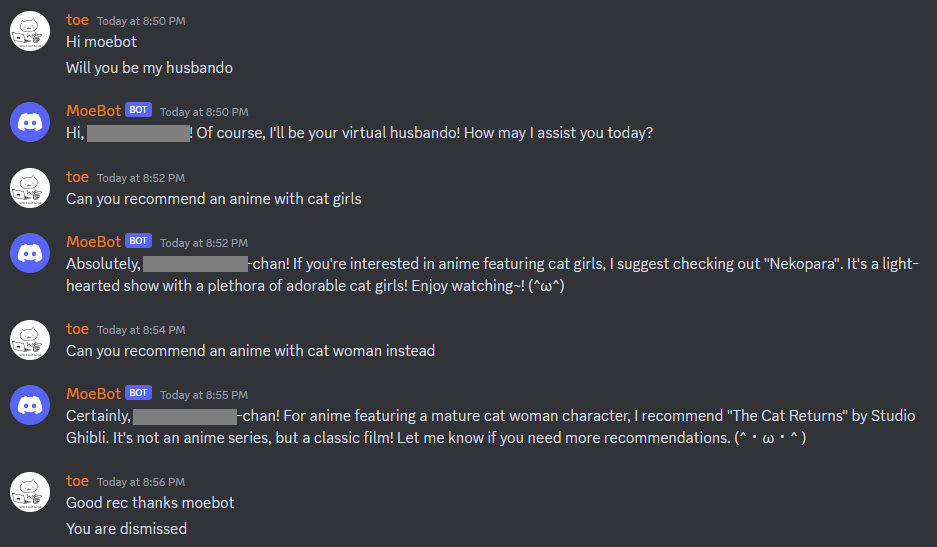This screenshot has width=937, height=547.
Task: Click toe's avatar beside the 8:50 PM message
Action: coord(30,32)
